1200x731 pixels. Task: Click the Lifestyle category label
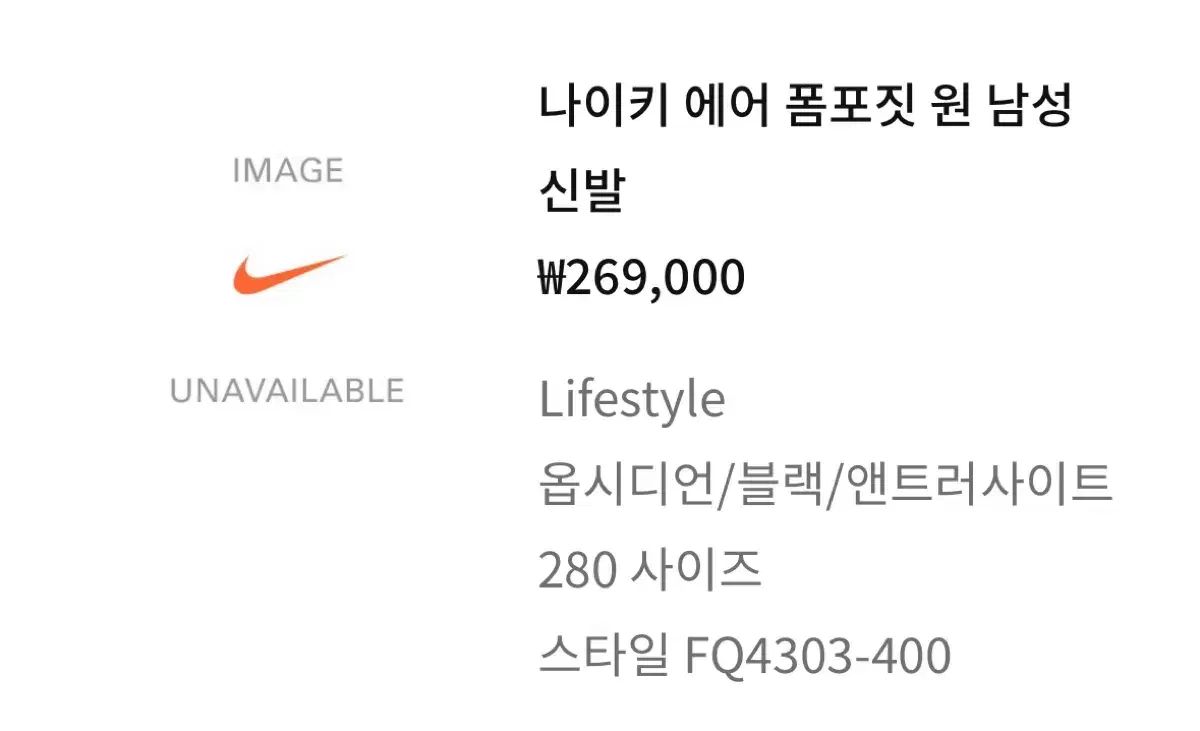[632, 401]
